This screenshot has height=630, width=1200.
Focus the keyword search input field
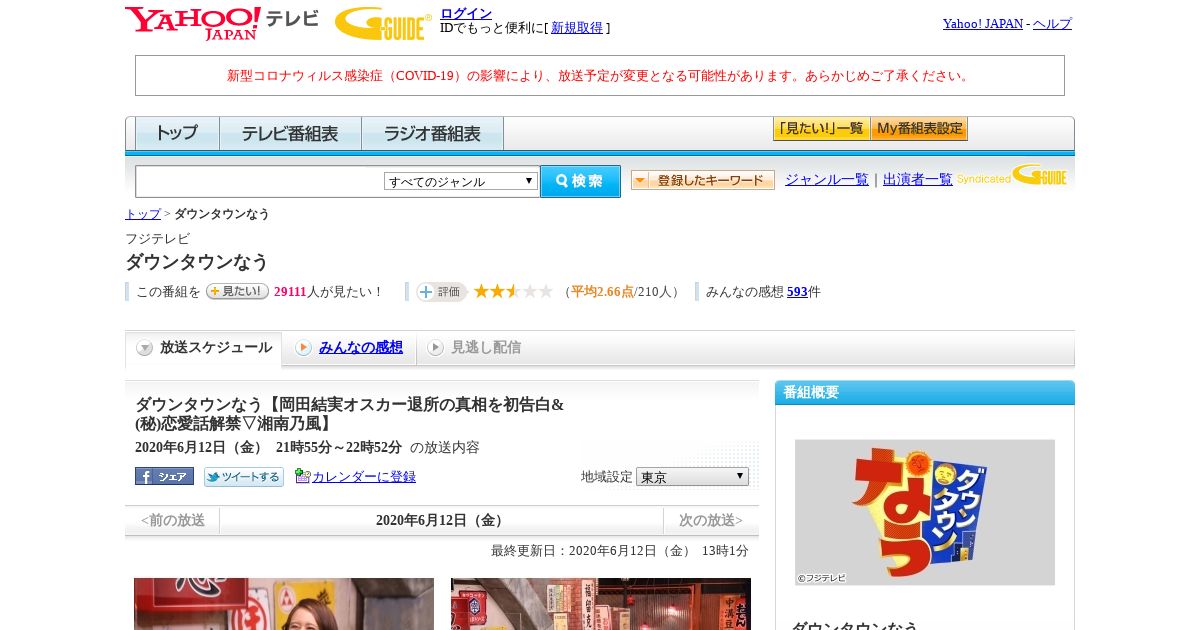click(260, 181)
